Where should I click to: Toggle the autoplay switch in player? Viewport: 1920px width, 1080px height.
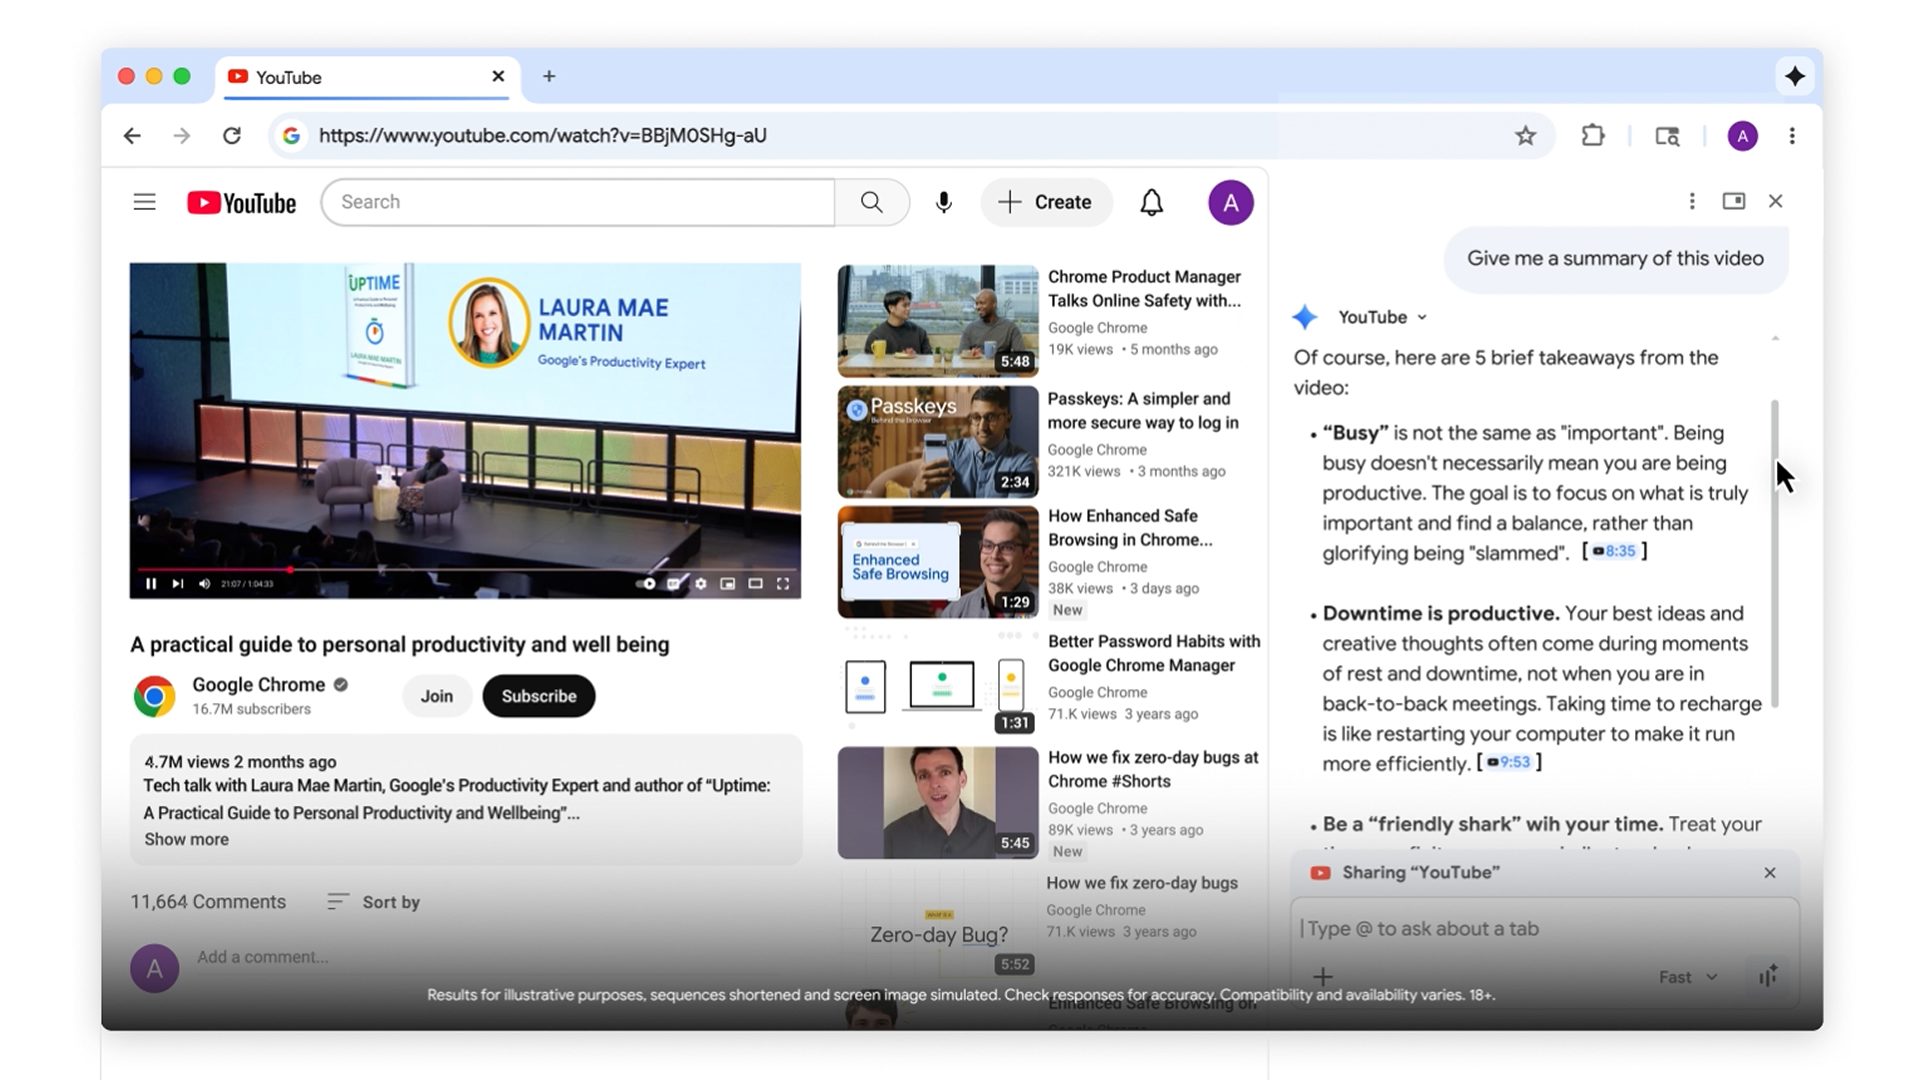click(x=646, y=584)
